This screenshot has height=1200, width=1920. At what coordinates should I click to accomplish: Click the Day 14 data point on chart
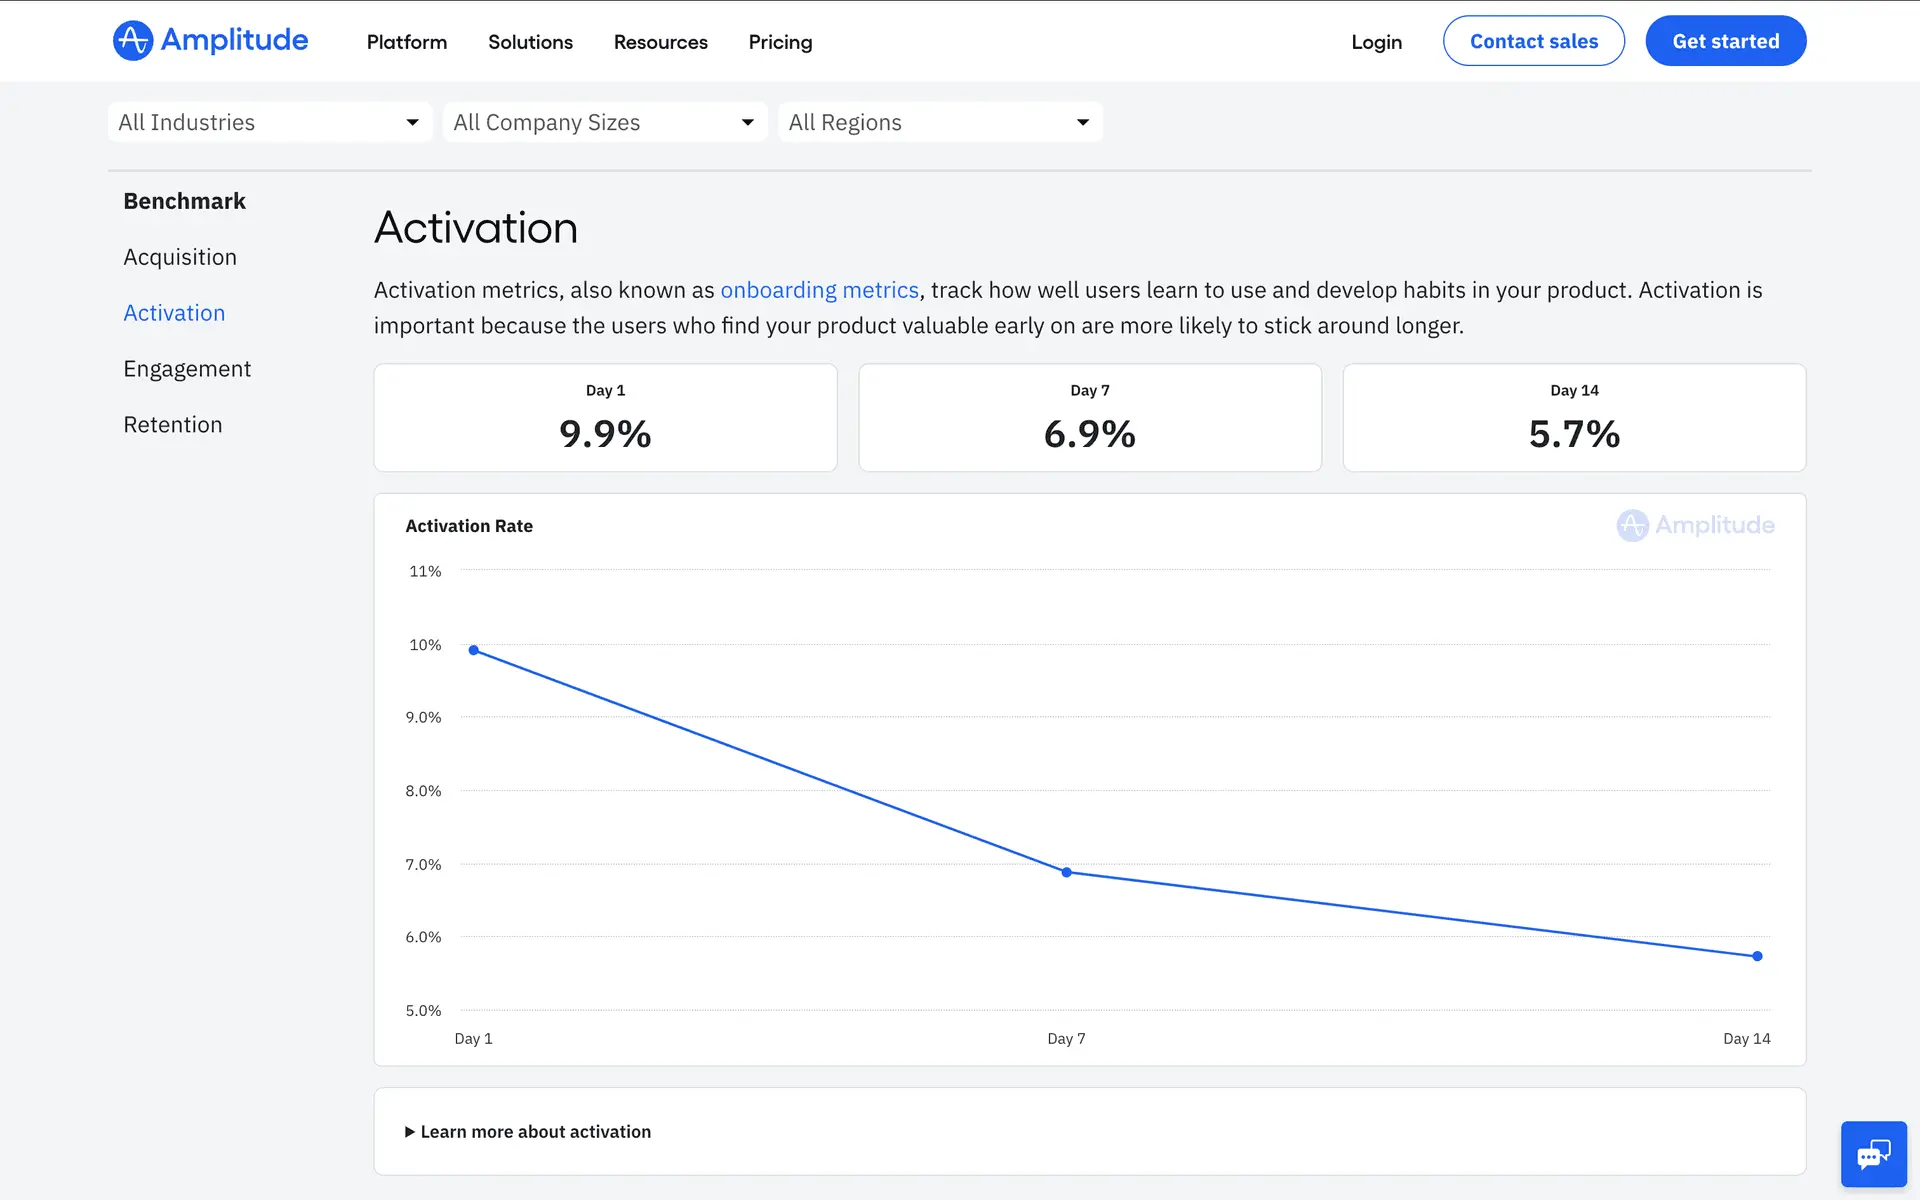click(x=1757, y=956)
